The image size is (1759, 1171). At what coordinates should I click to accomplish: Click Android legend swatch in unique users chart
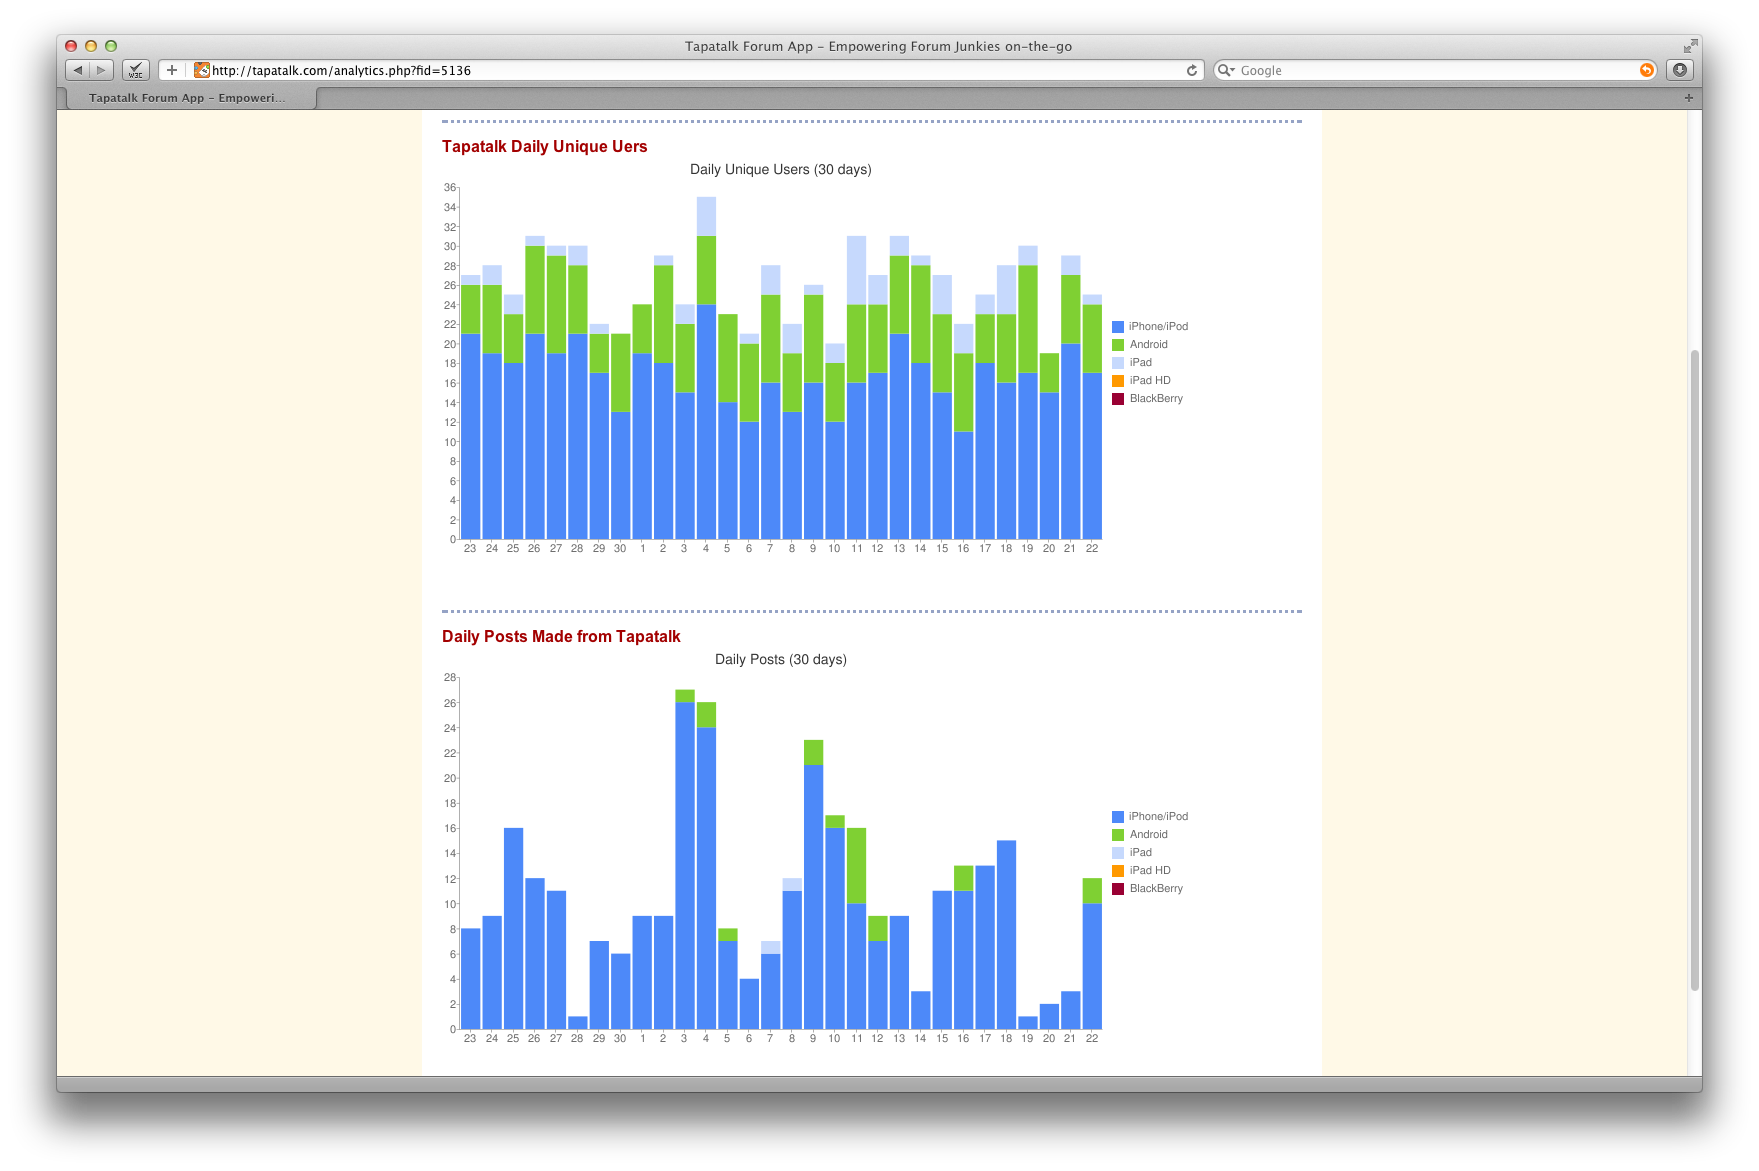coord(1118,345)
